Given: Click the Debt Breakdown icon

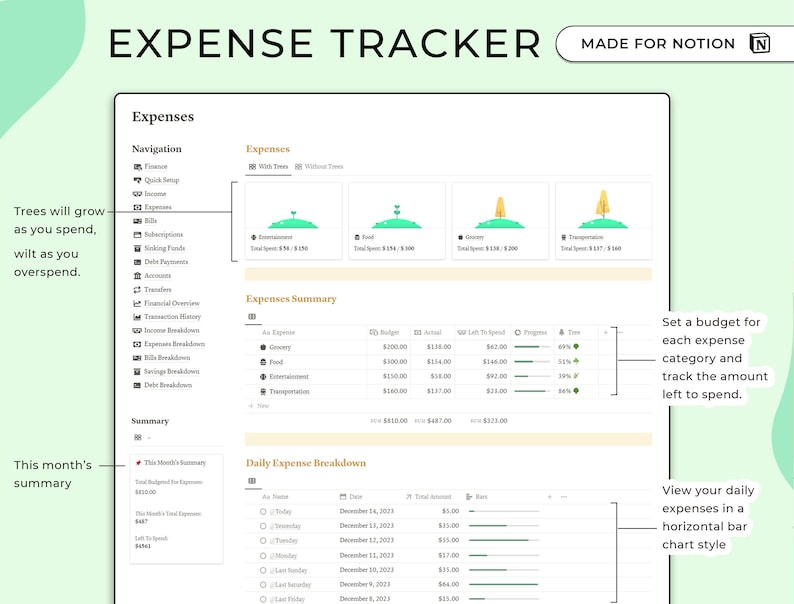Looking at the screenshot, I should click(137, 385).
